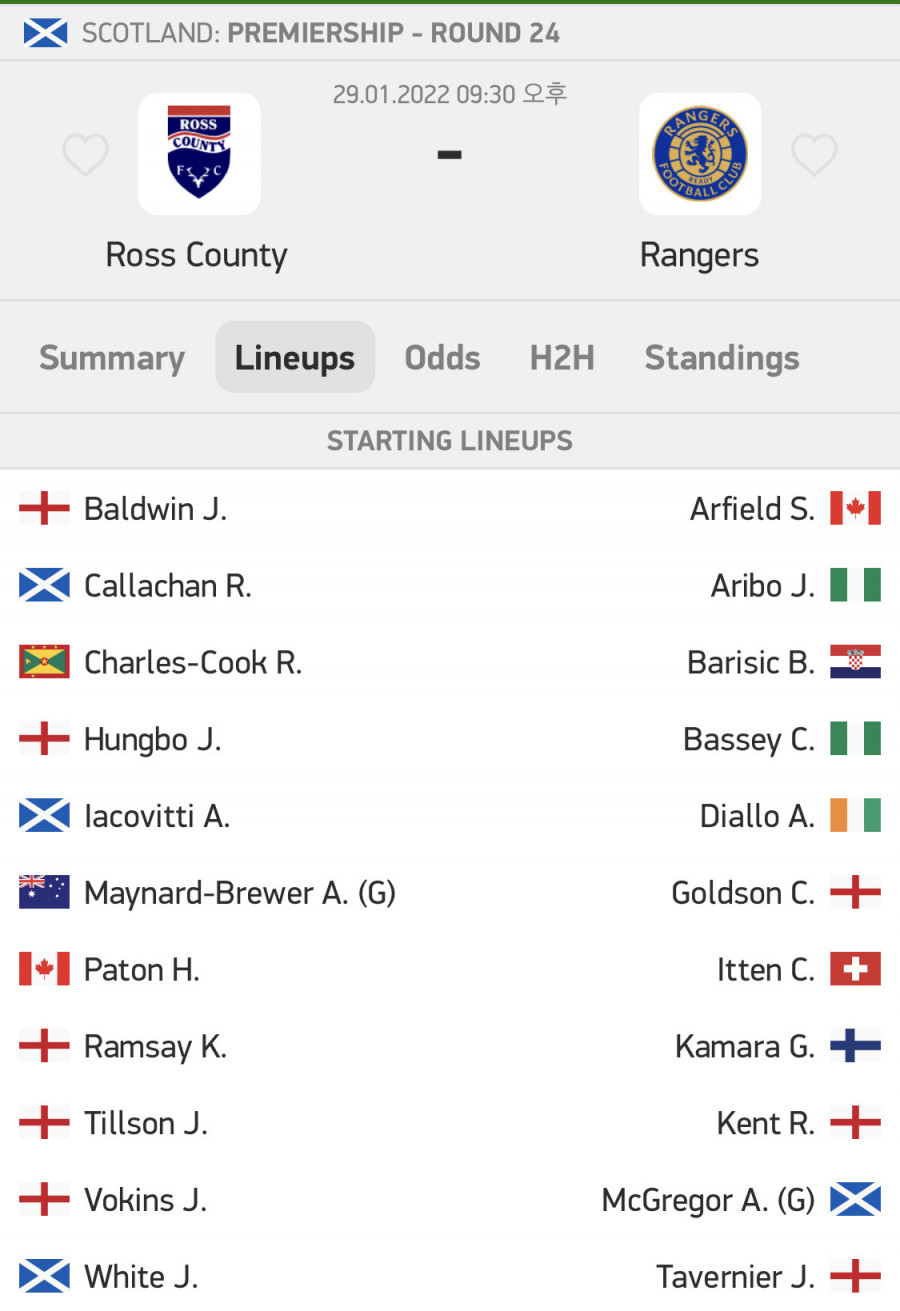Viewport: 900px width, 1311px height.
Task: Open the Odds tab
Action: tap(442, 358)
